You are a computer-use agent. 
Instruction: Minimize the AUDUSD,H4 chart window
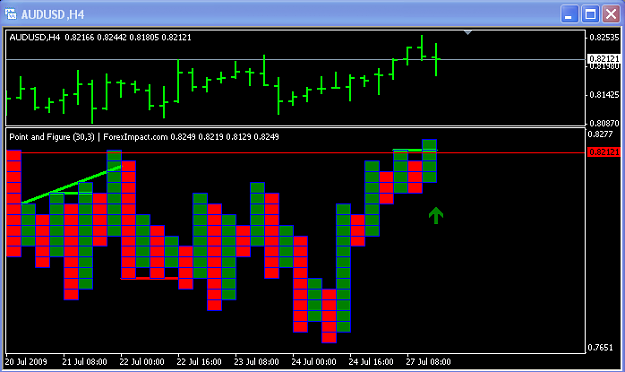coord(569,15)
